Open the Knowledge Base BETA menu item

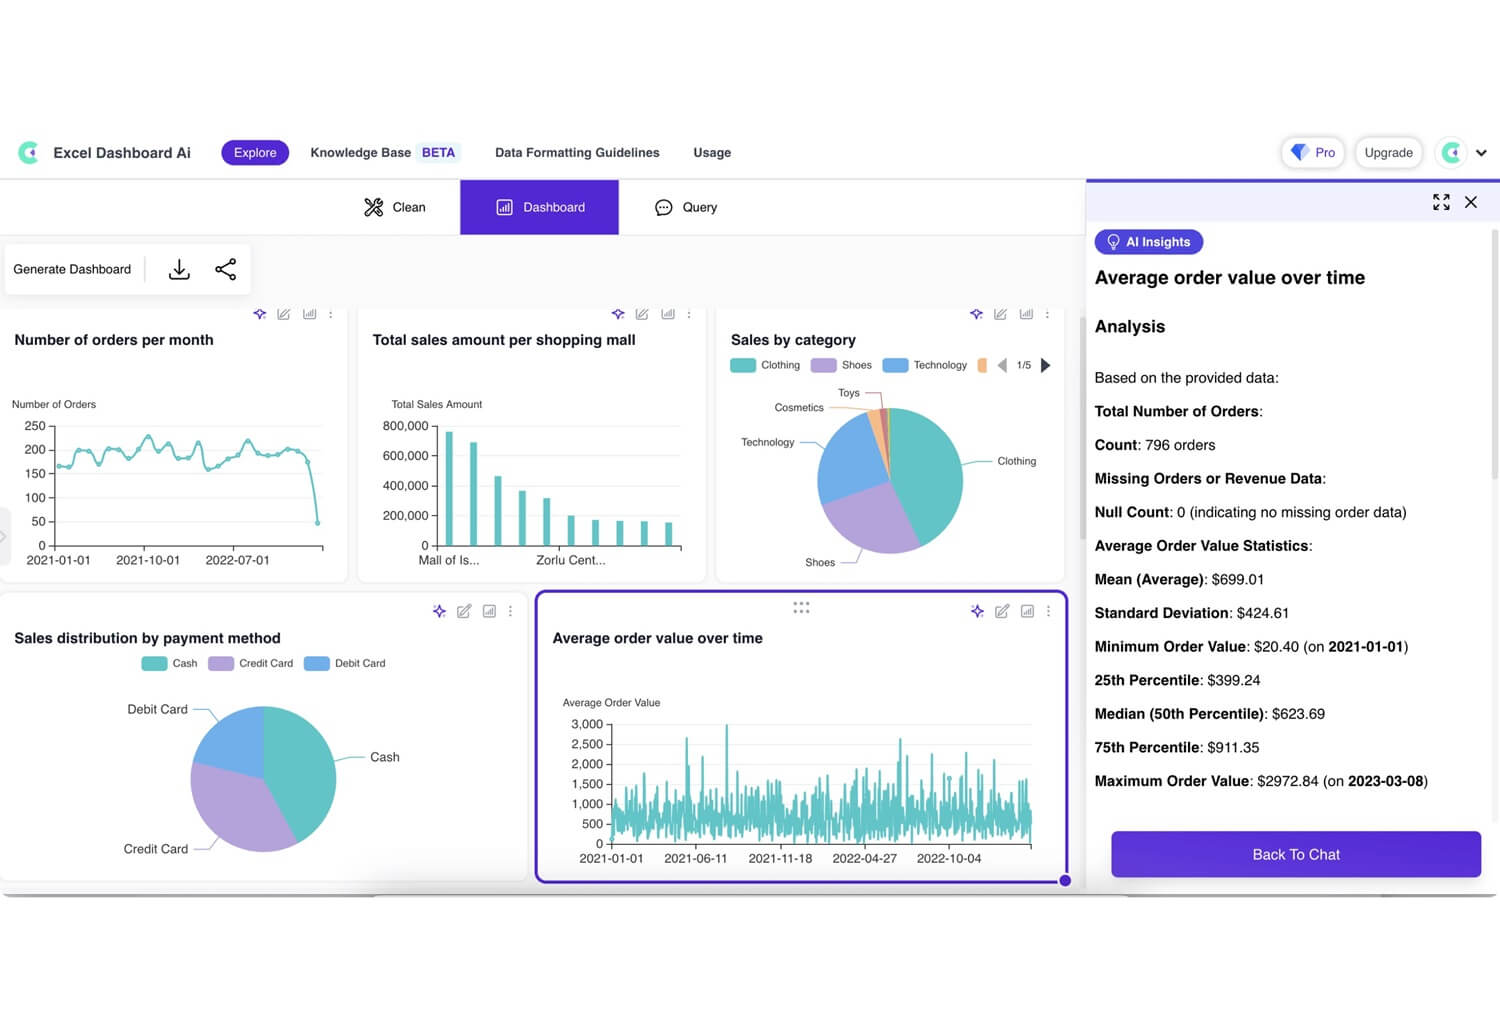click(384, 153)
